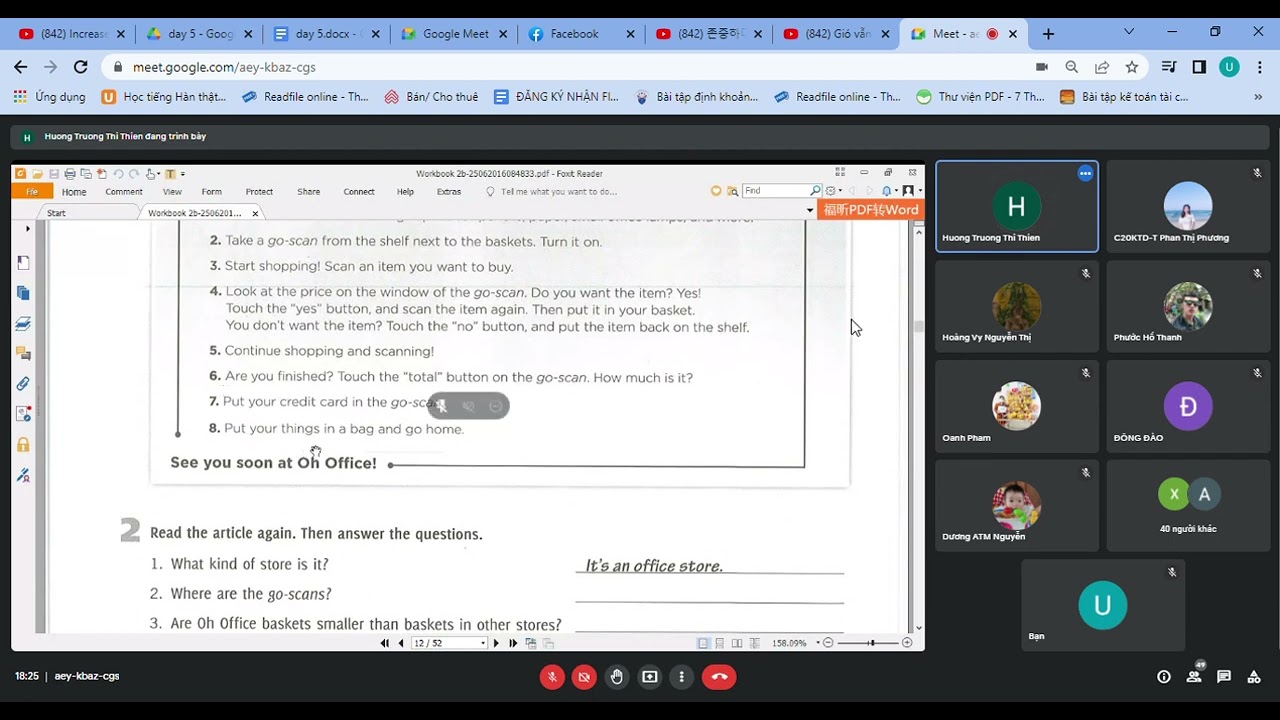The height and width of the screenshot is (720, 1280).
Task: Click the Tell me what you want field
Action: [559, 192]
